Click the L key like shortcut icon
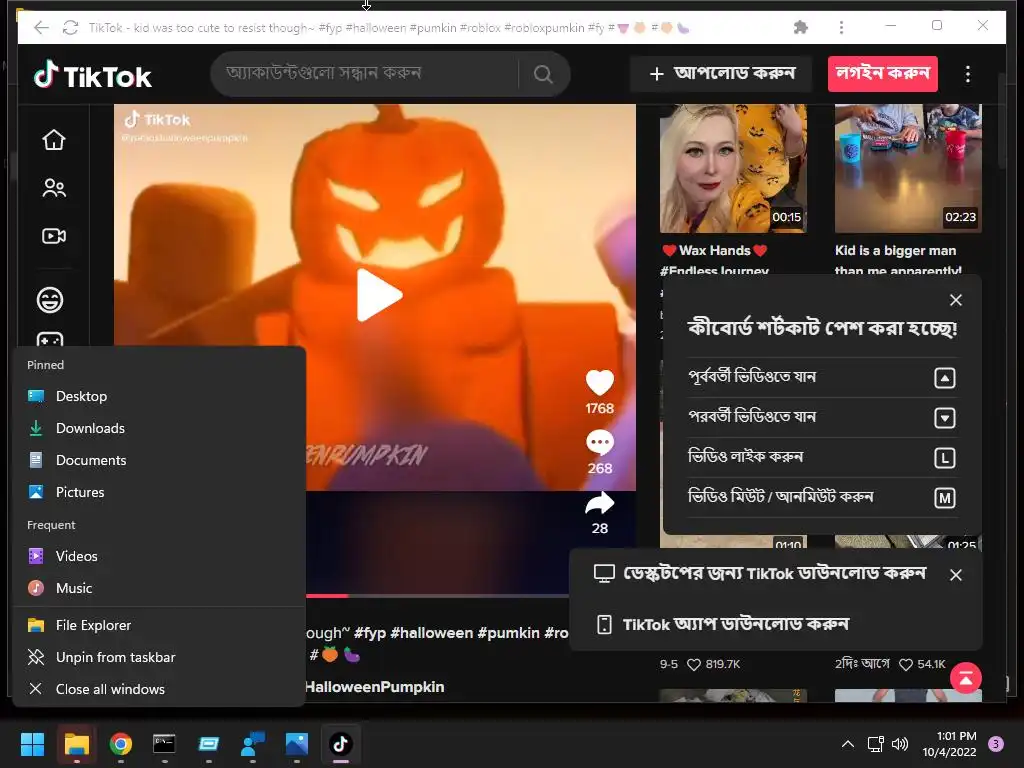The width and height of the screenshot is (1024, 768). [x=944, y=458]
